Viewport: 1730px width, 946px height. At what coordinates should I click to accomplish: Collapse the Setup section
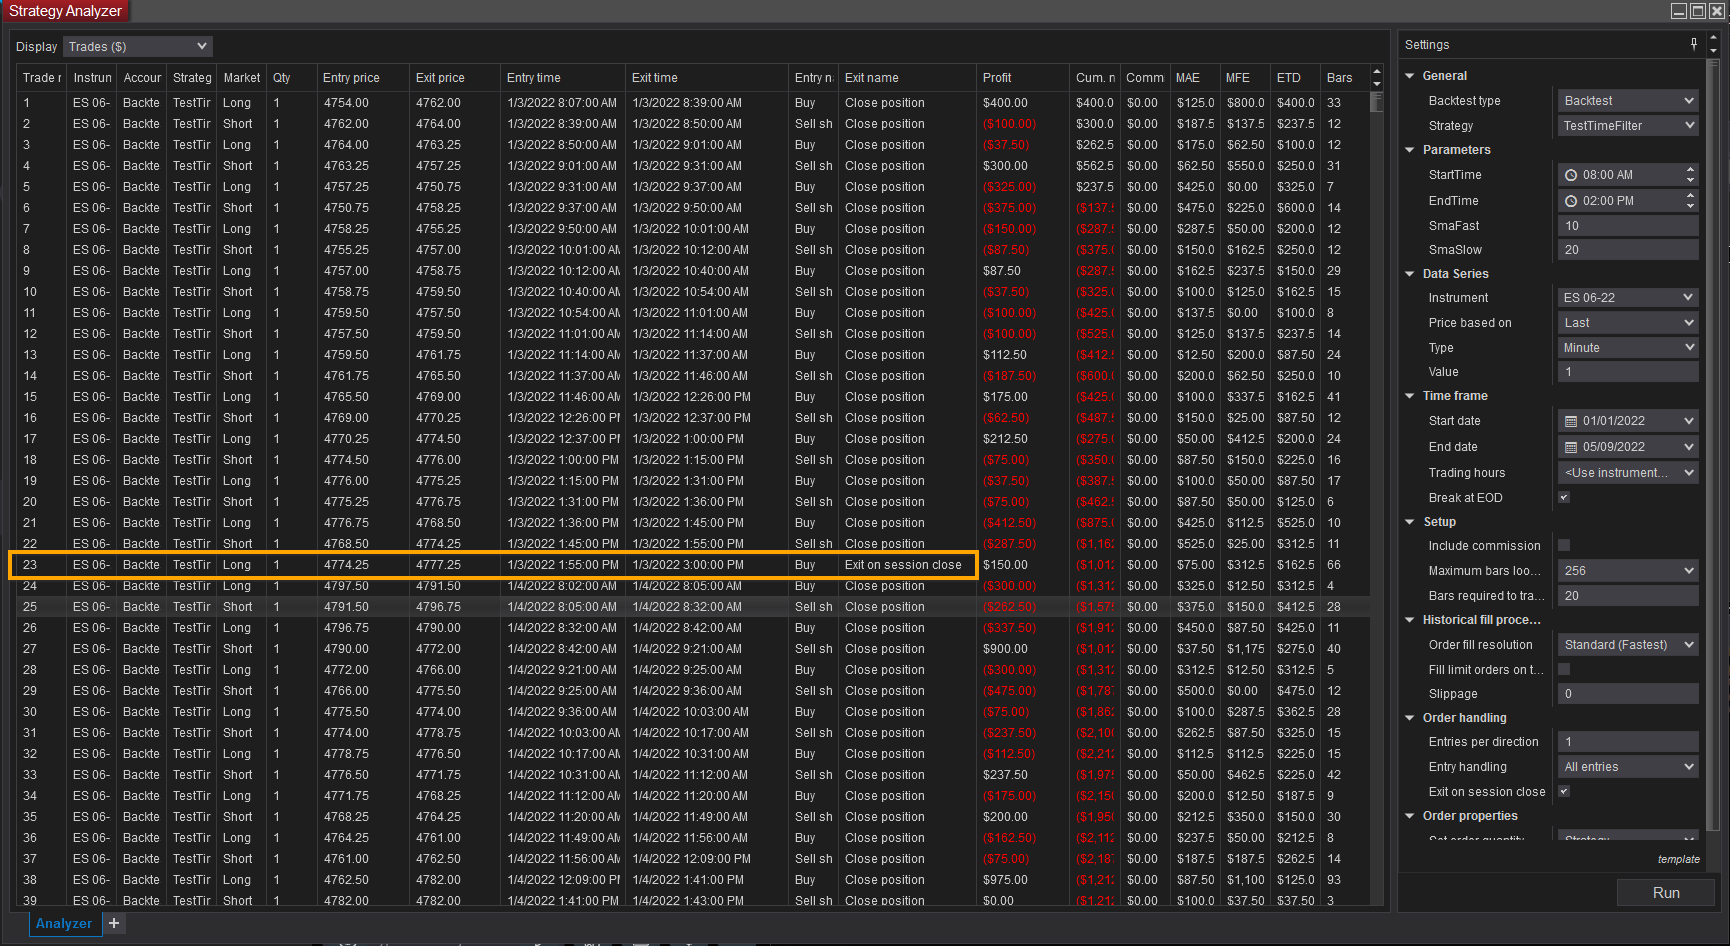[x=1410, y=522]
